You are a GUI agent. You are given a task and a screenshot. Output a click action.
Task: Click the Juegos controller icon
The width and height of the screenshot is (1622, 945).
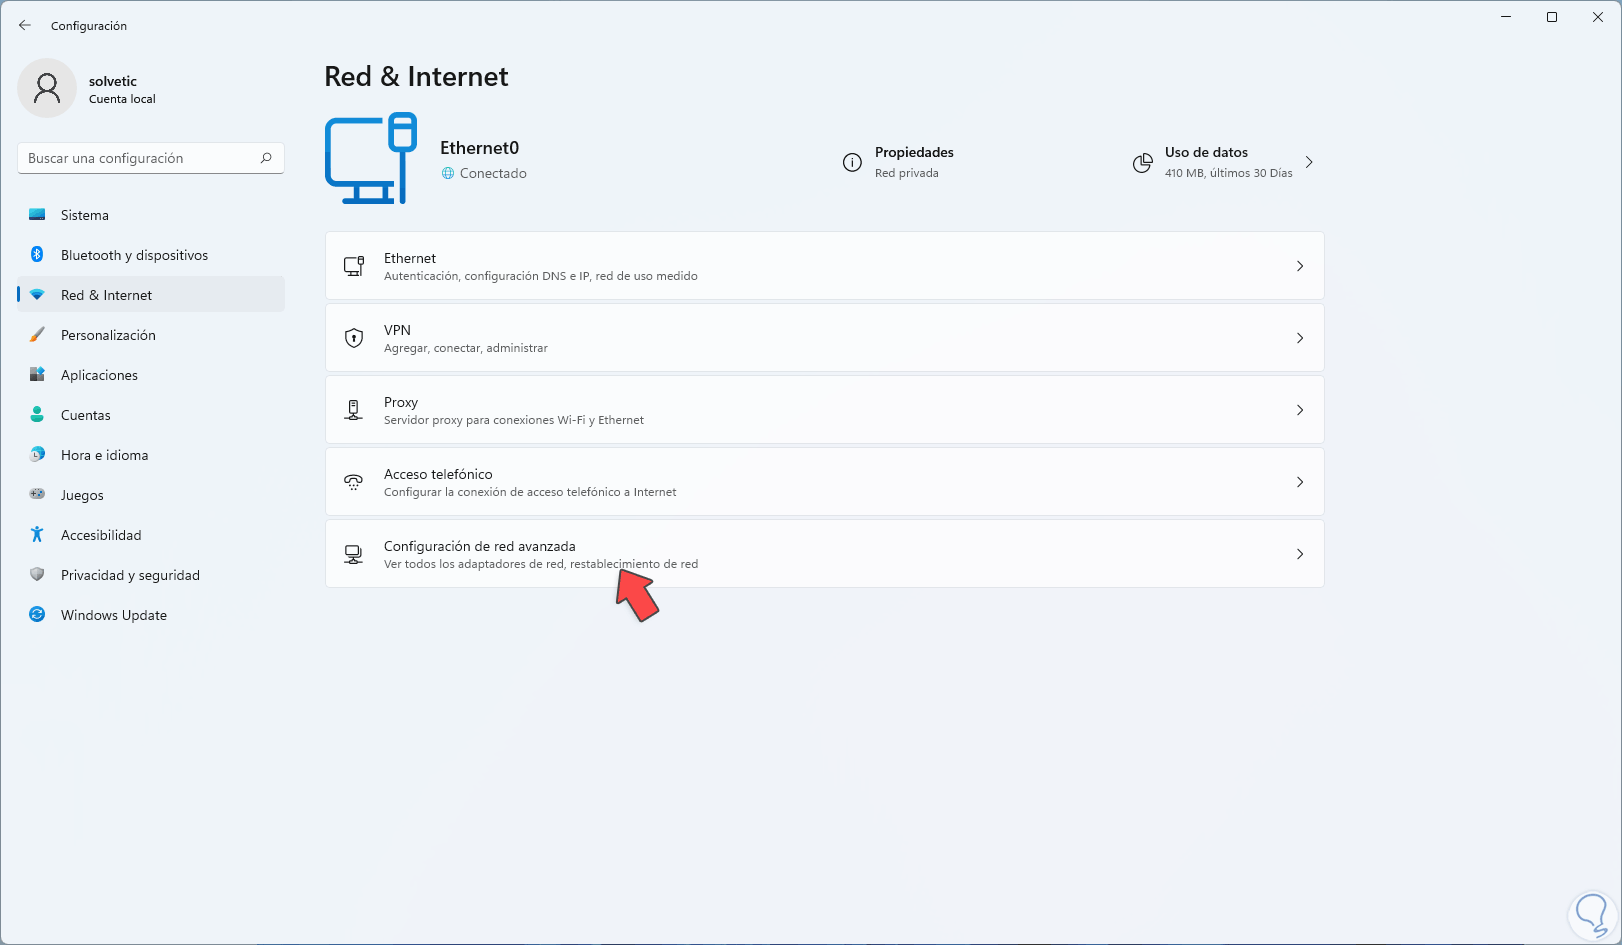point(37,494)
